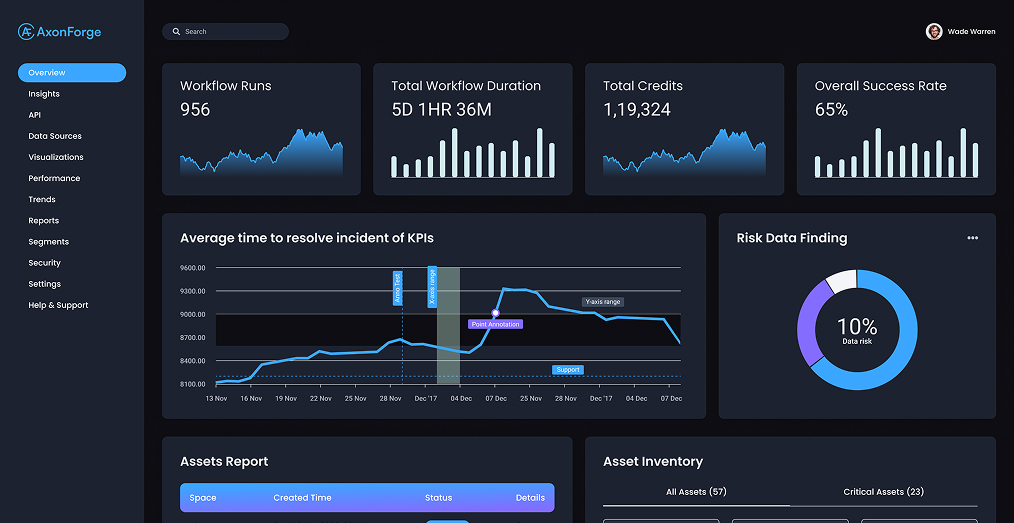Navigate to the Security section
This screenshot has width=1014, height=523.
click(x=45, y=263)
